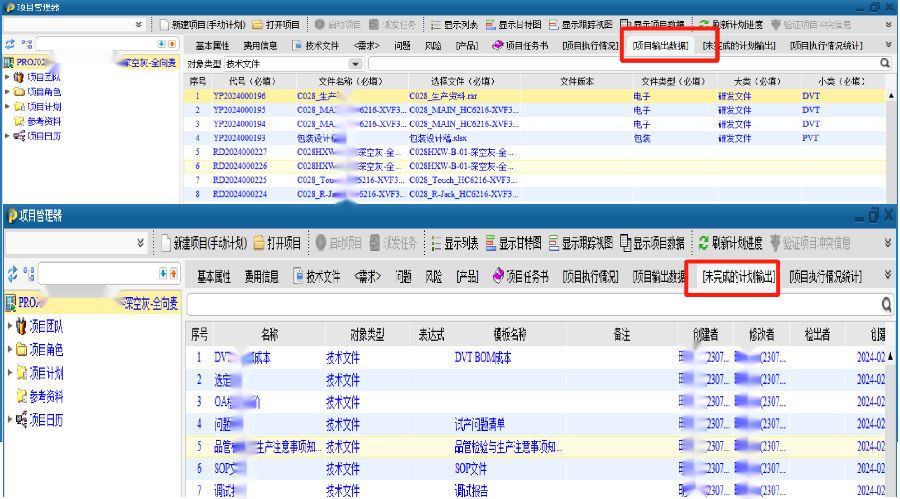Click 模板名称 column header in lower table

[490, 334]
